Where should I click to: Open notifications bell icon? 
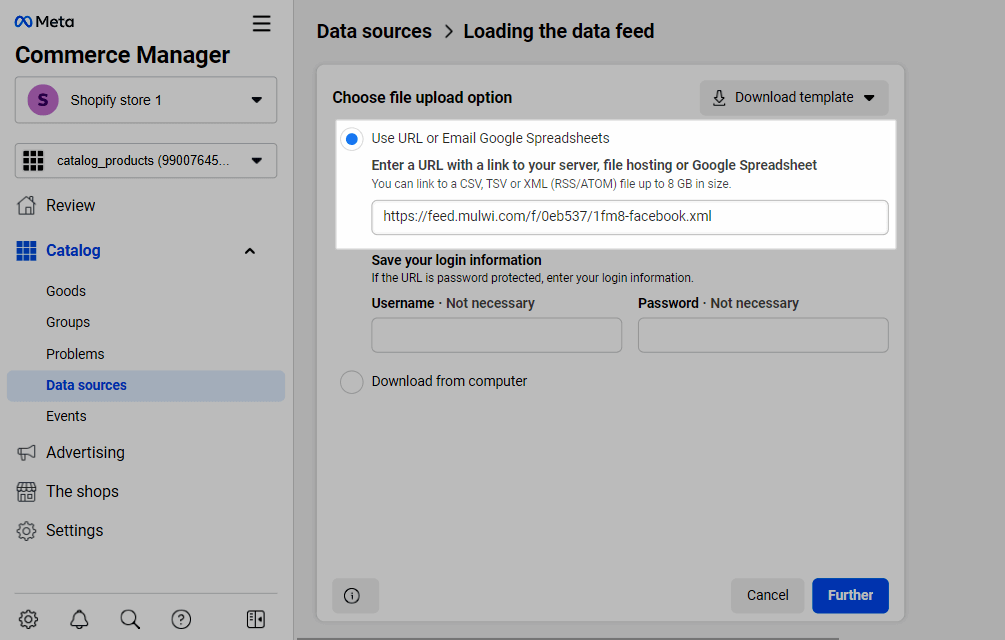click(x=79, y=619)
